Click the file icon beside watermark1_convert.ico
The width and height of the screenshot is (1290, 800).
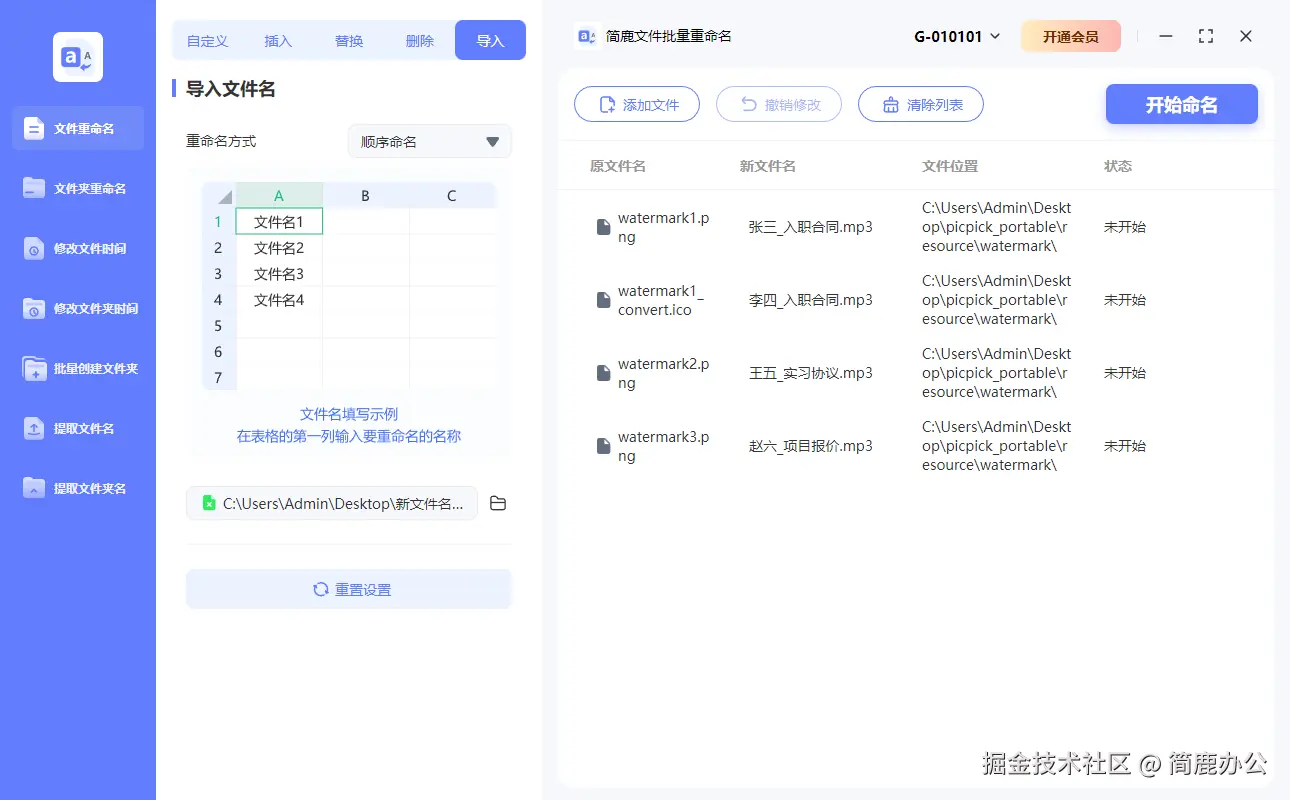(x=603, y=300)
